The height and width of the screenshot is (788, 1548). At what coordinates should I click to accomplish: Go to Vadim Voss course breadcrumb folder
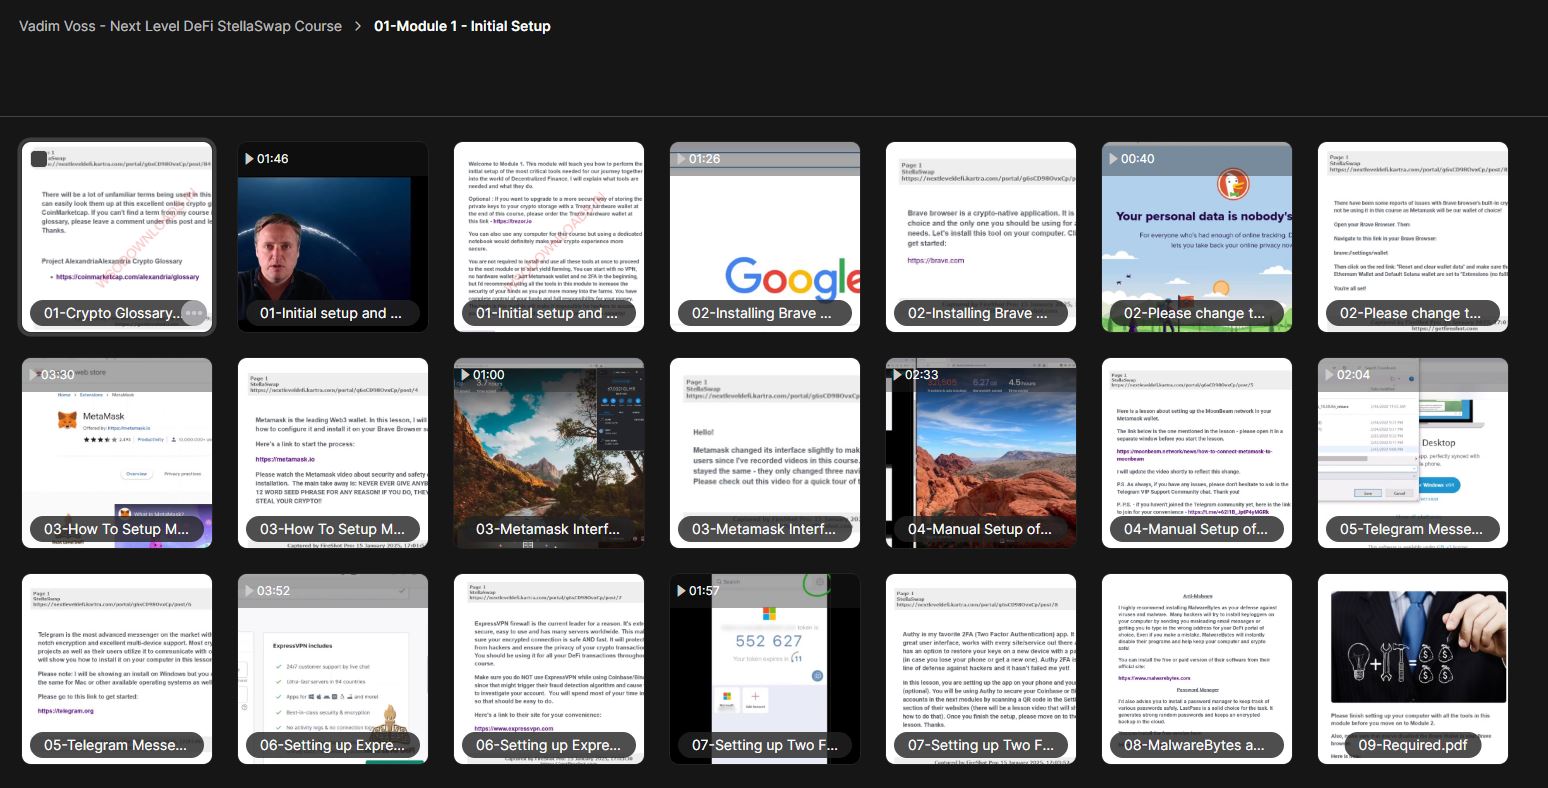pyautogui.click(x=180, y=26)
